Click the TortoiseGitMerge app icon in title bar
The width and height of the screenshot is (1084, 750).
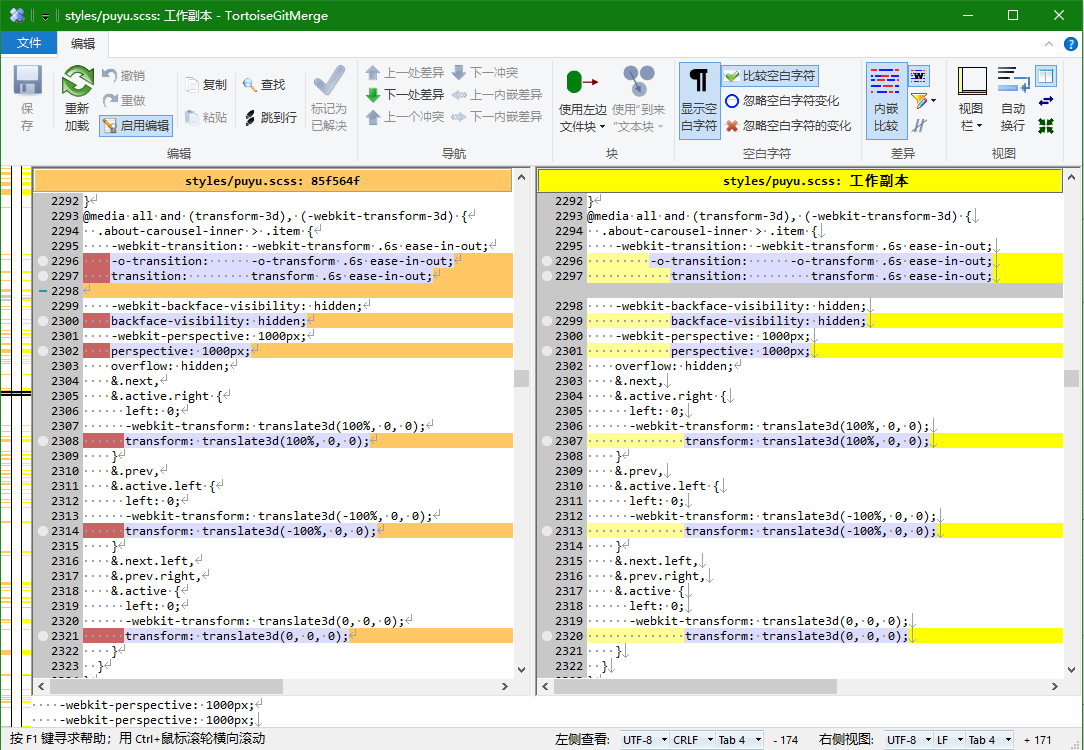coord(17,15)
